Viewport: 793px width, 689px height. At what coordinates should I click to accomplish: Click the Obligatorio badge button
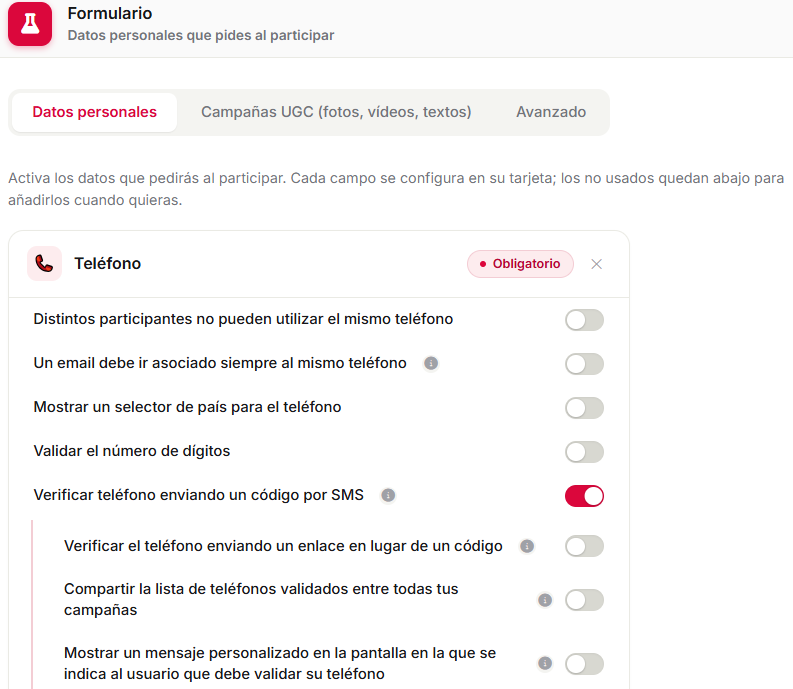[x=520, y=264]
